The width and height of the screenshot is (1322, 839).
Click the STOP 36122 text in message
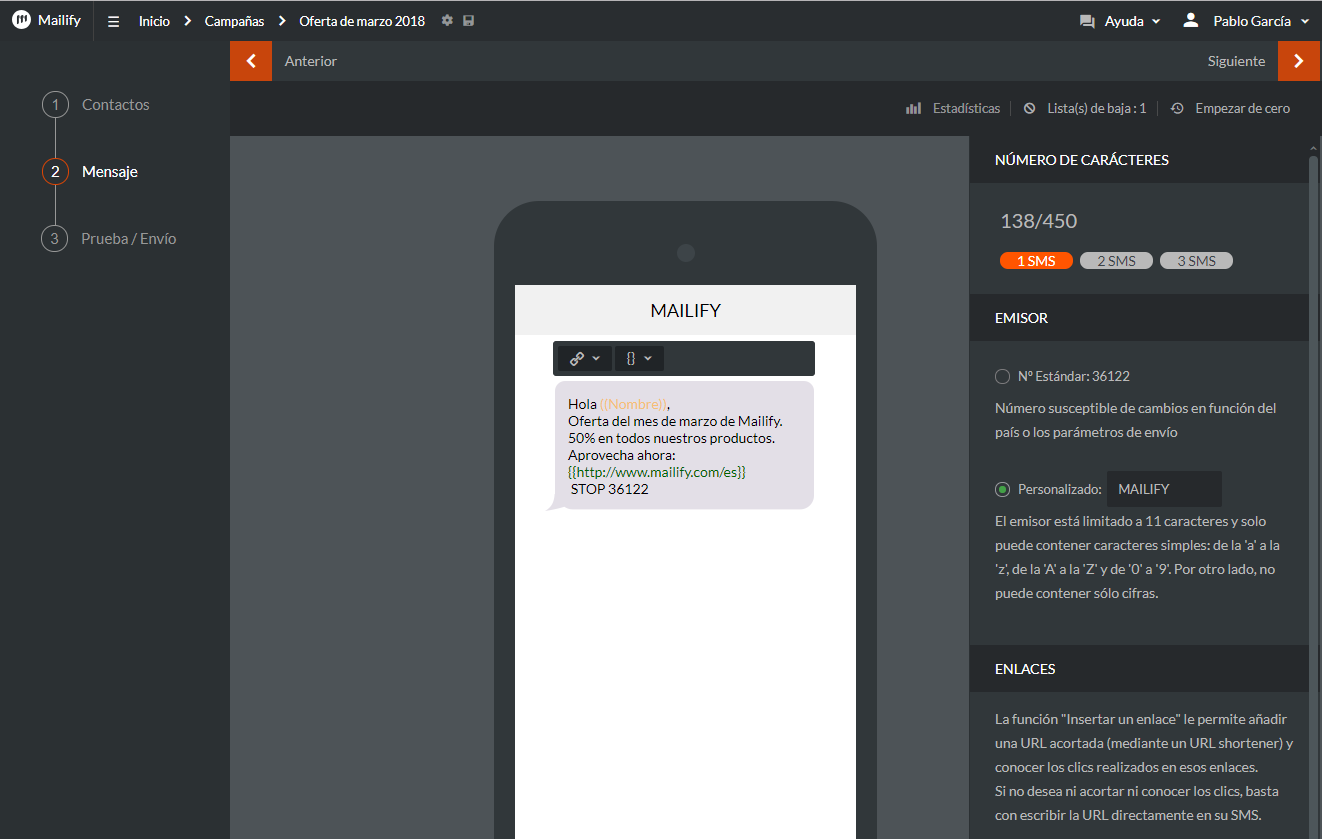coord(610,489)
